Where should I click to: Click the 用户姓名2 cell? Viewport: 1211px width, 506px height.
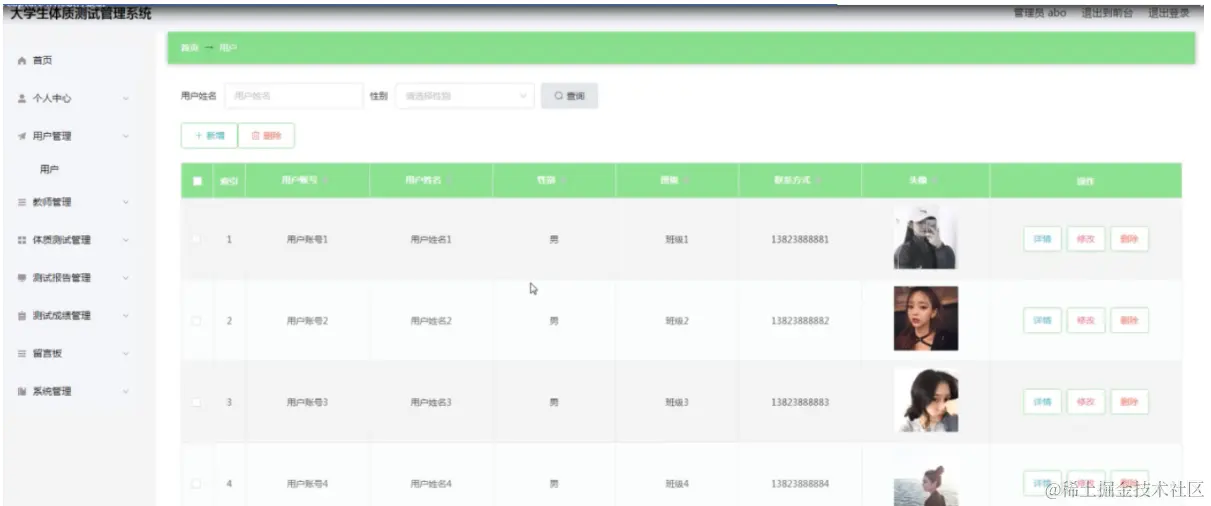pos(431,321)
